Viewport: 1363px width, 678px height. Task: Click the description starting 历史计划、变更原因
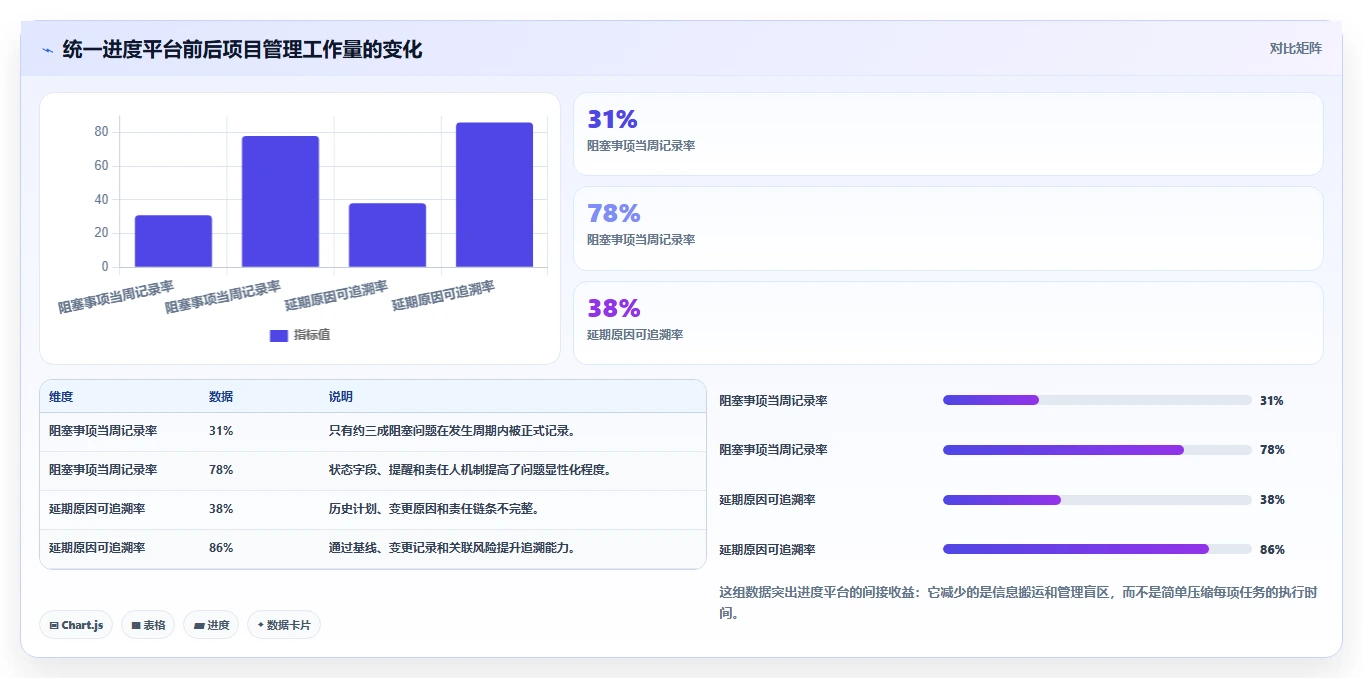(x=435, y=509)
